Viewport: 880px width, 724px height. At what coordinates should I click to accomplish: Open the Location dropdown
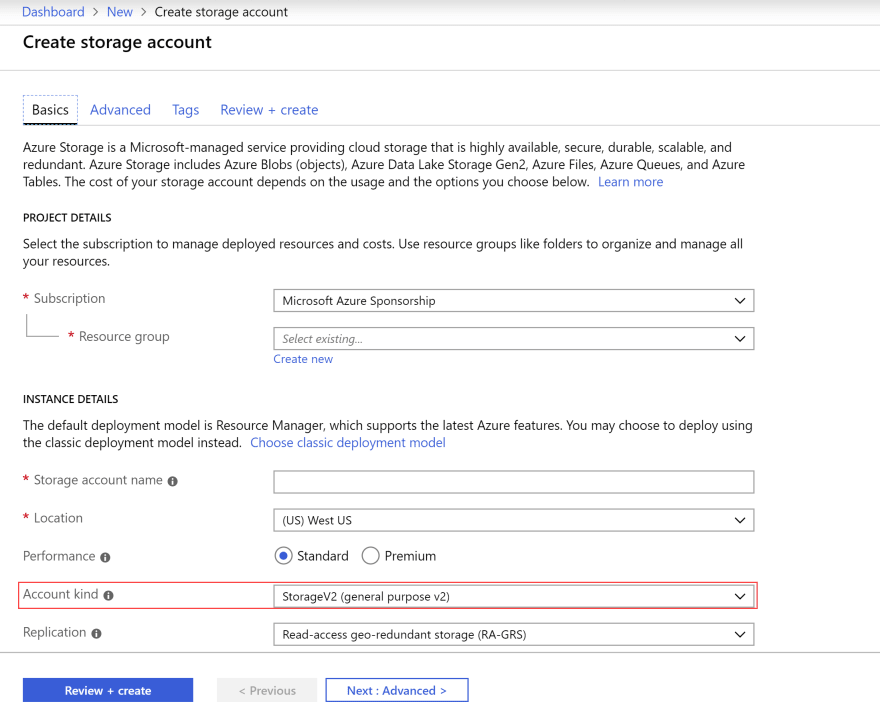coord(514,520)
